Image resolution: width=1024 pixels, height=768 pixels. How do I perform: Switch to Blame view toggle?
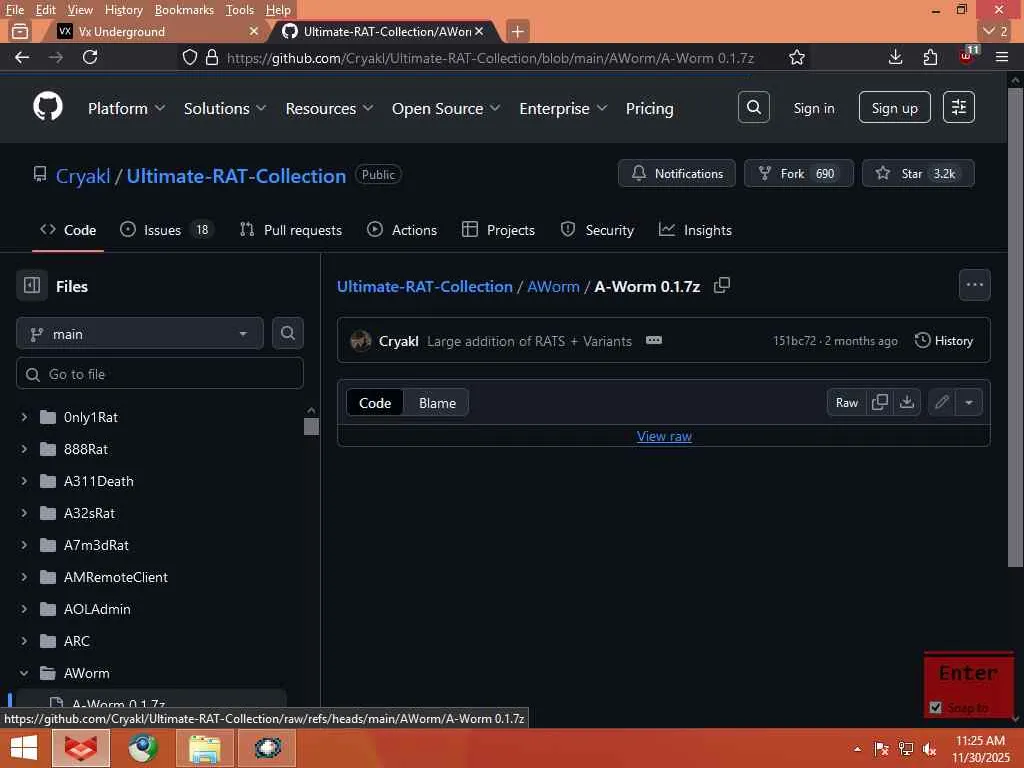pyautogui.click(x=437, y=403)
